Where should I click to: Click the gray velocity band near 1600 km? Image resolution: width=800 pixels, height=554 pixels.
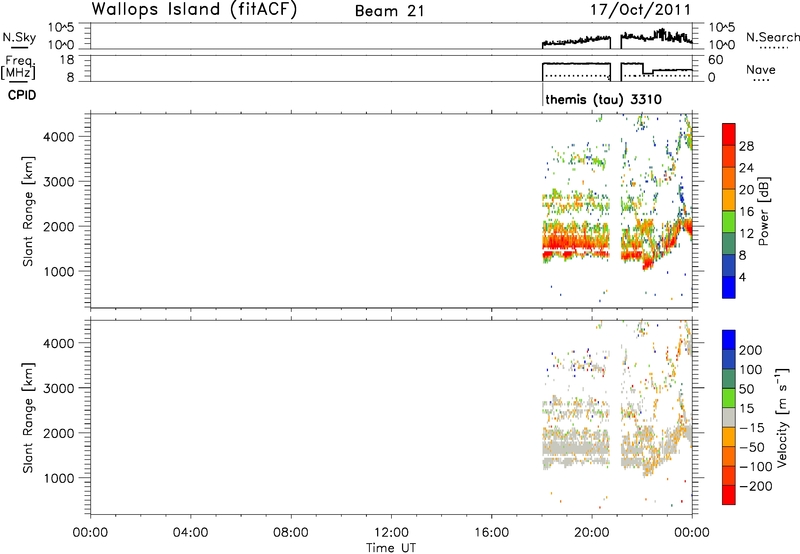pos(577,449)
